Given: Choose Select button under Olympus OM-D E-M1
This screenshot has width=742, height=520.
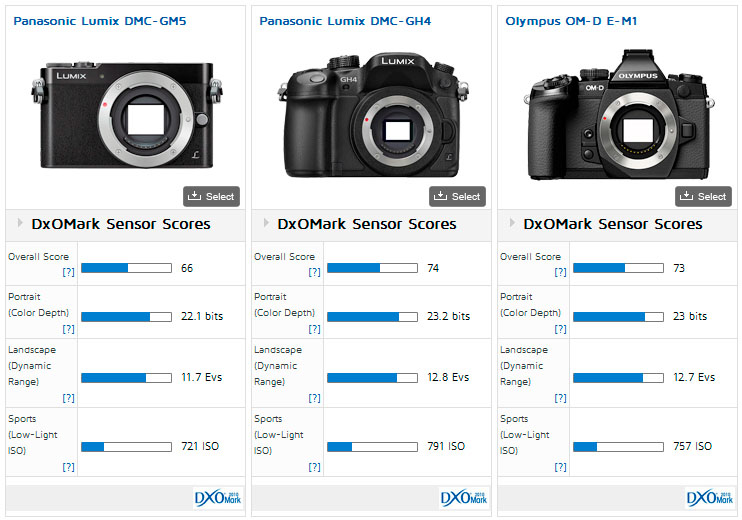Looking at the screenshot, I should coord(703,196).
